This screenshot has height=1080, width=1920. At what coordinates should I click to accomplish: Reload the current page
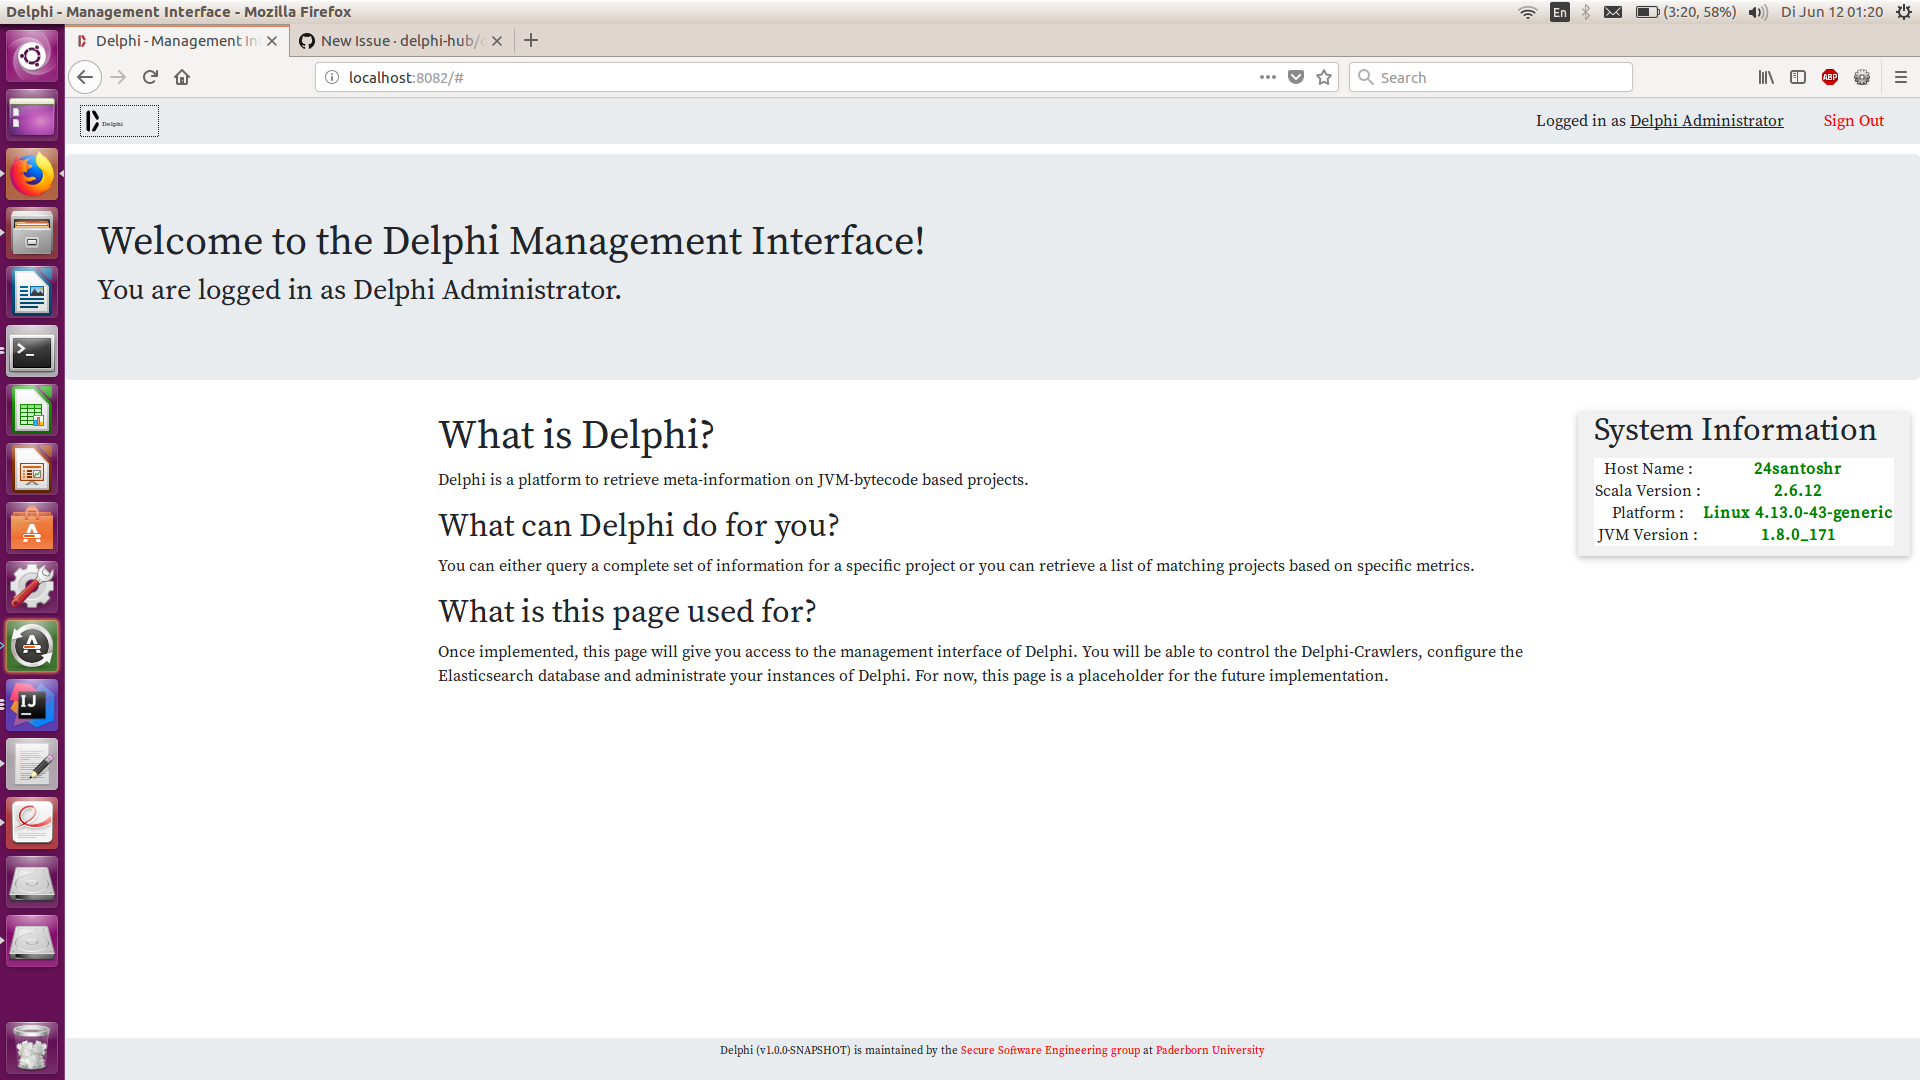pyautogui.click(x=149, y=77)
